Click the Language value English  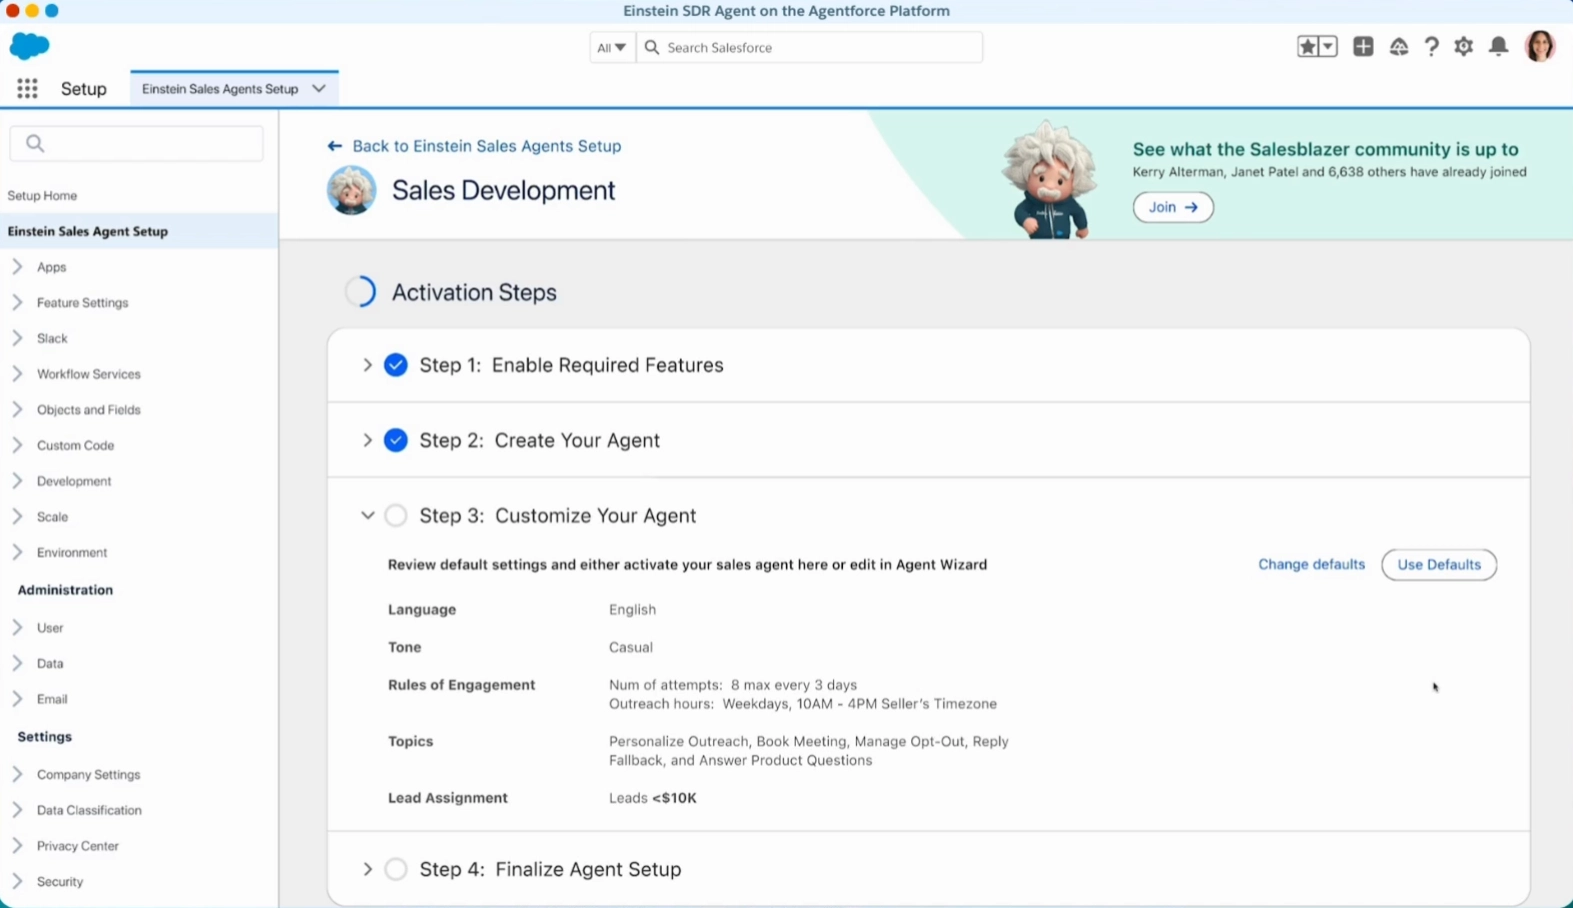pos(632,609)
